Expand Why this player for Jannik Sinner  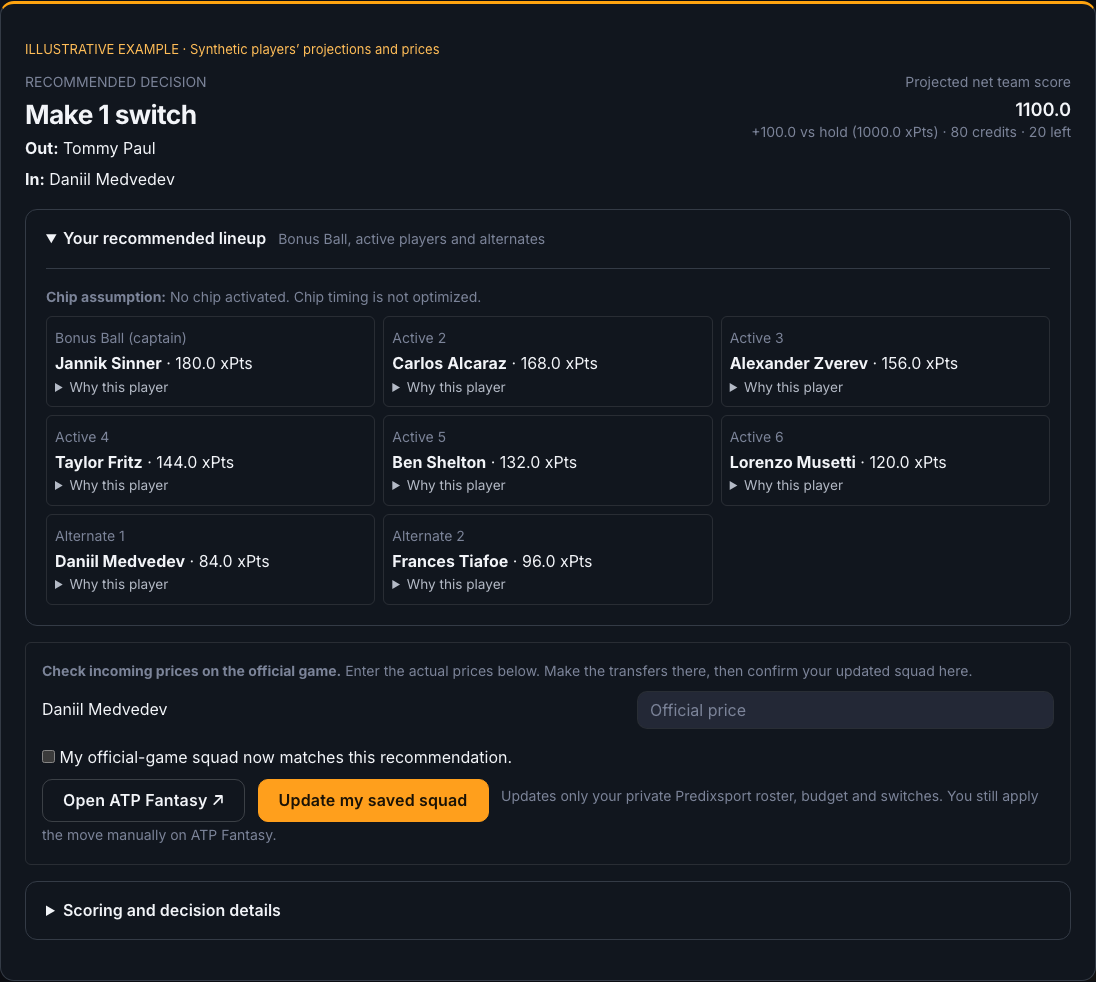point(112,387)
